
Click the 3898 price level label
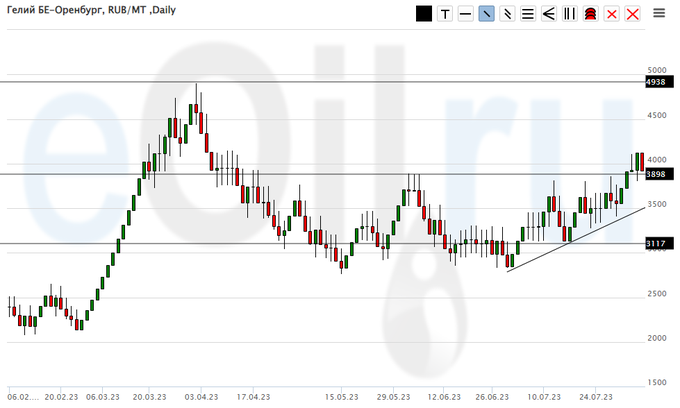tap(656, 174)
